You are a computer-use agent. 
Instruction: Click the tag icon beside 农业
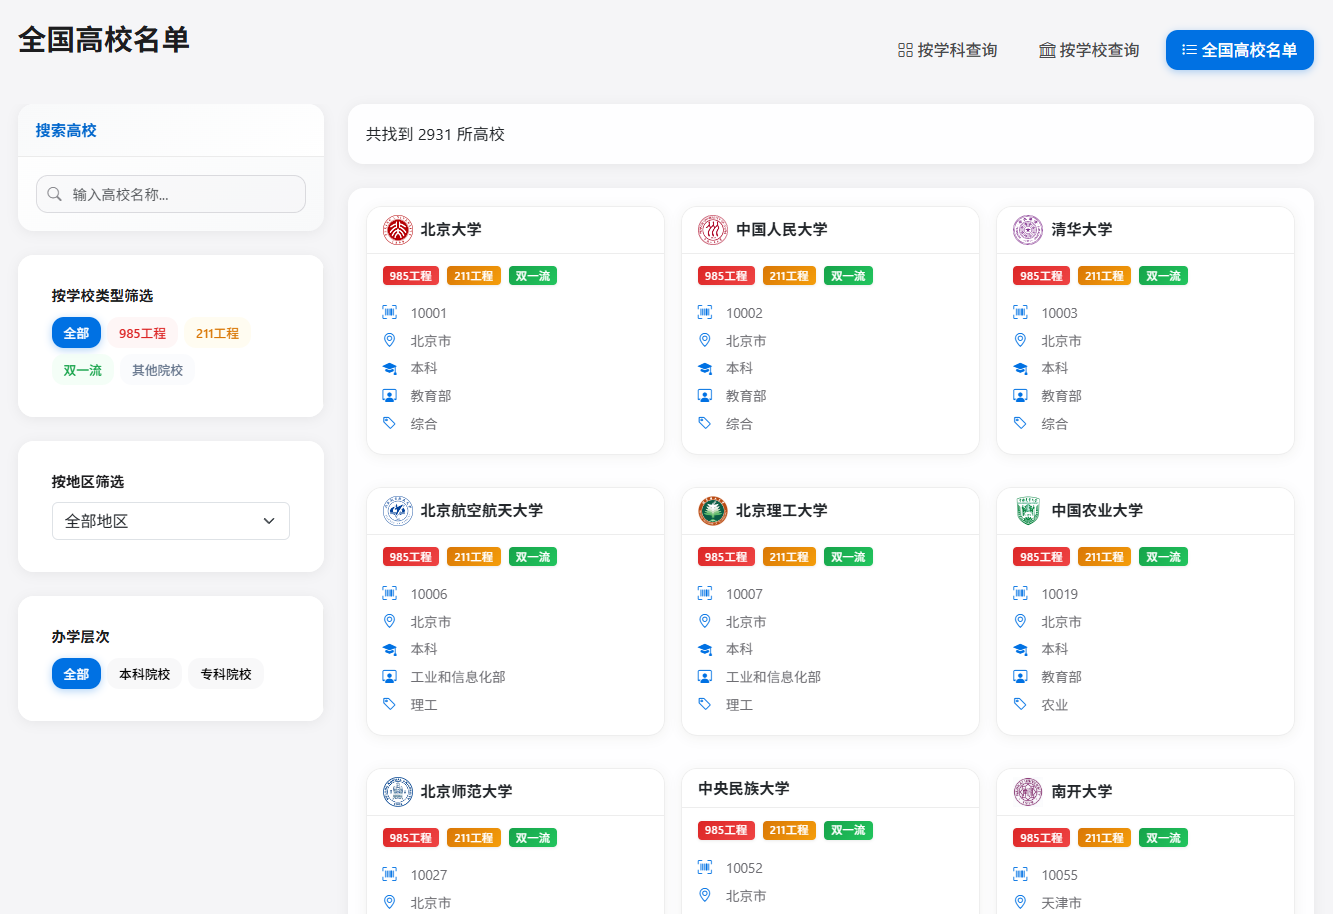point(1020,704)
